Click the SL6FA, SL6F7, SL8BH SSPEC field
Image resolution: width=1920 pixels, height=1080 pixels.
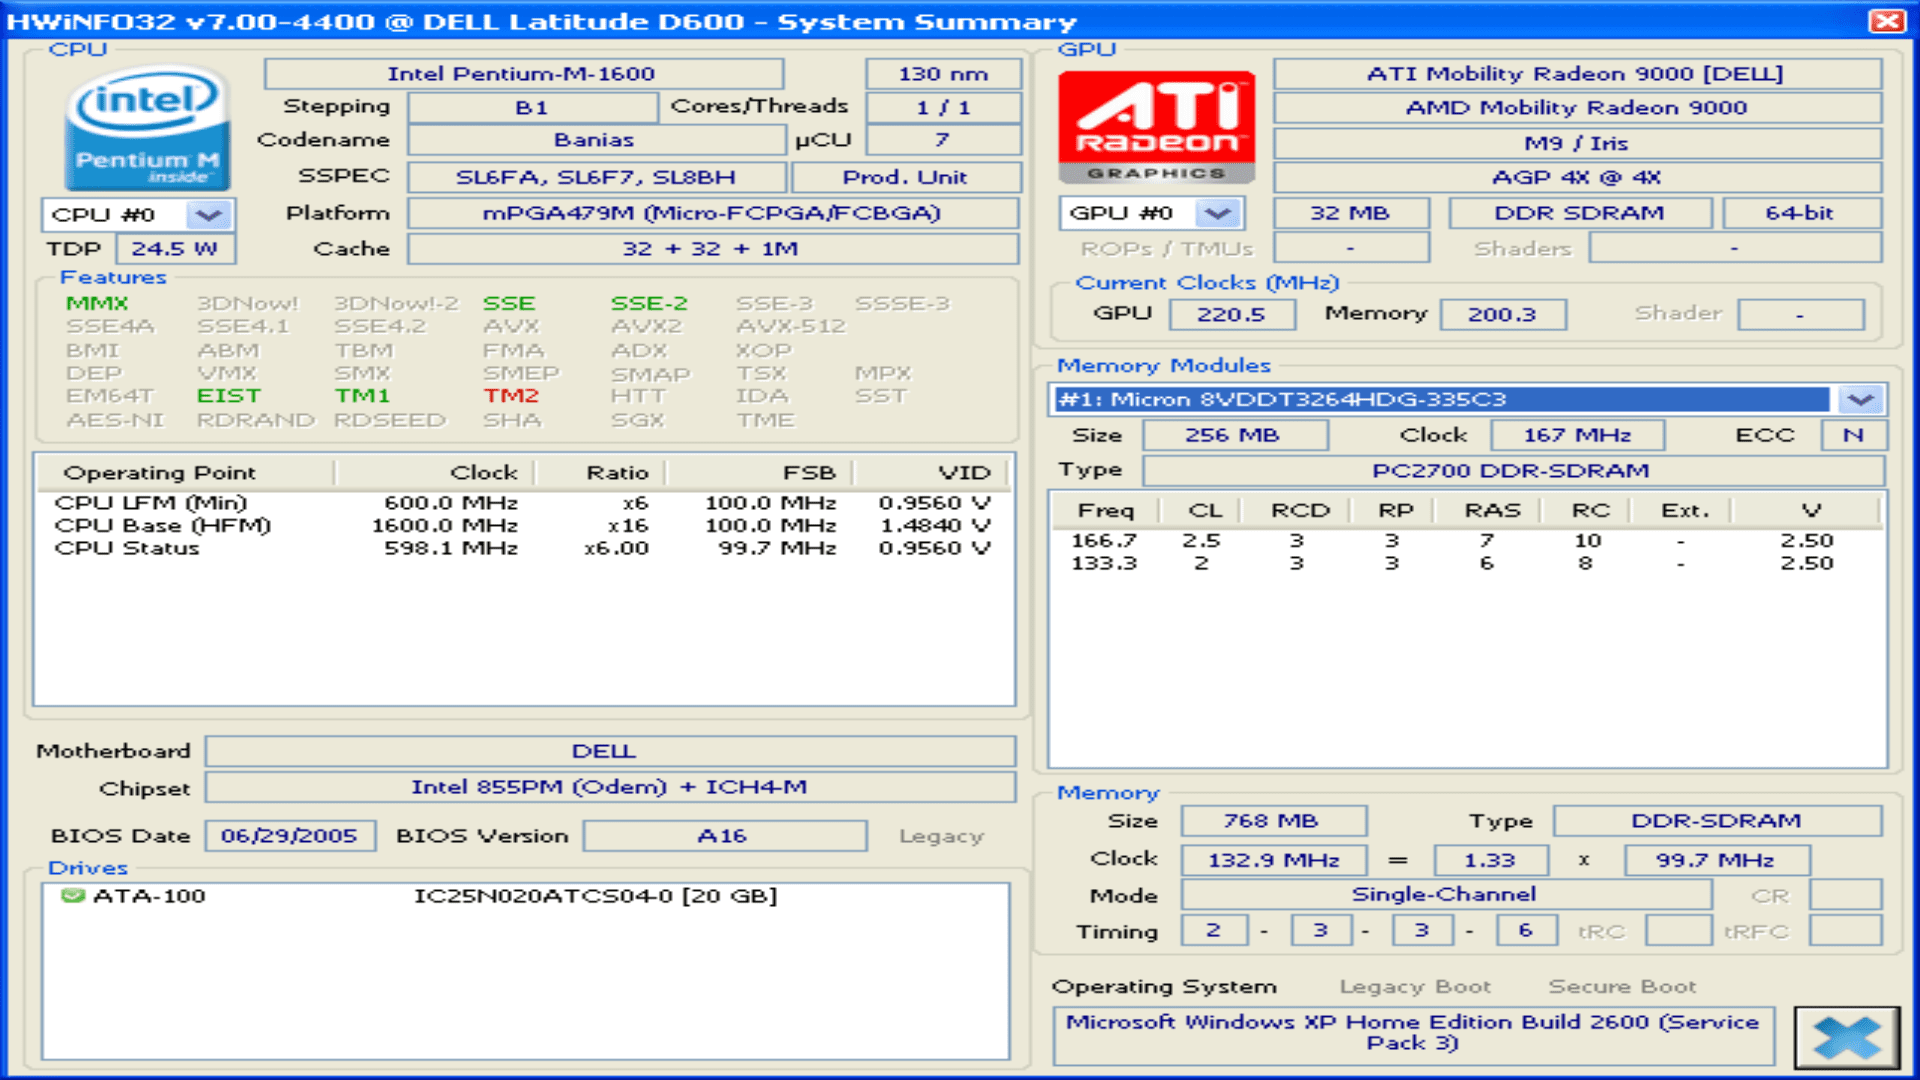point(596,177)
